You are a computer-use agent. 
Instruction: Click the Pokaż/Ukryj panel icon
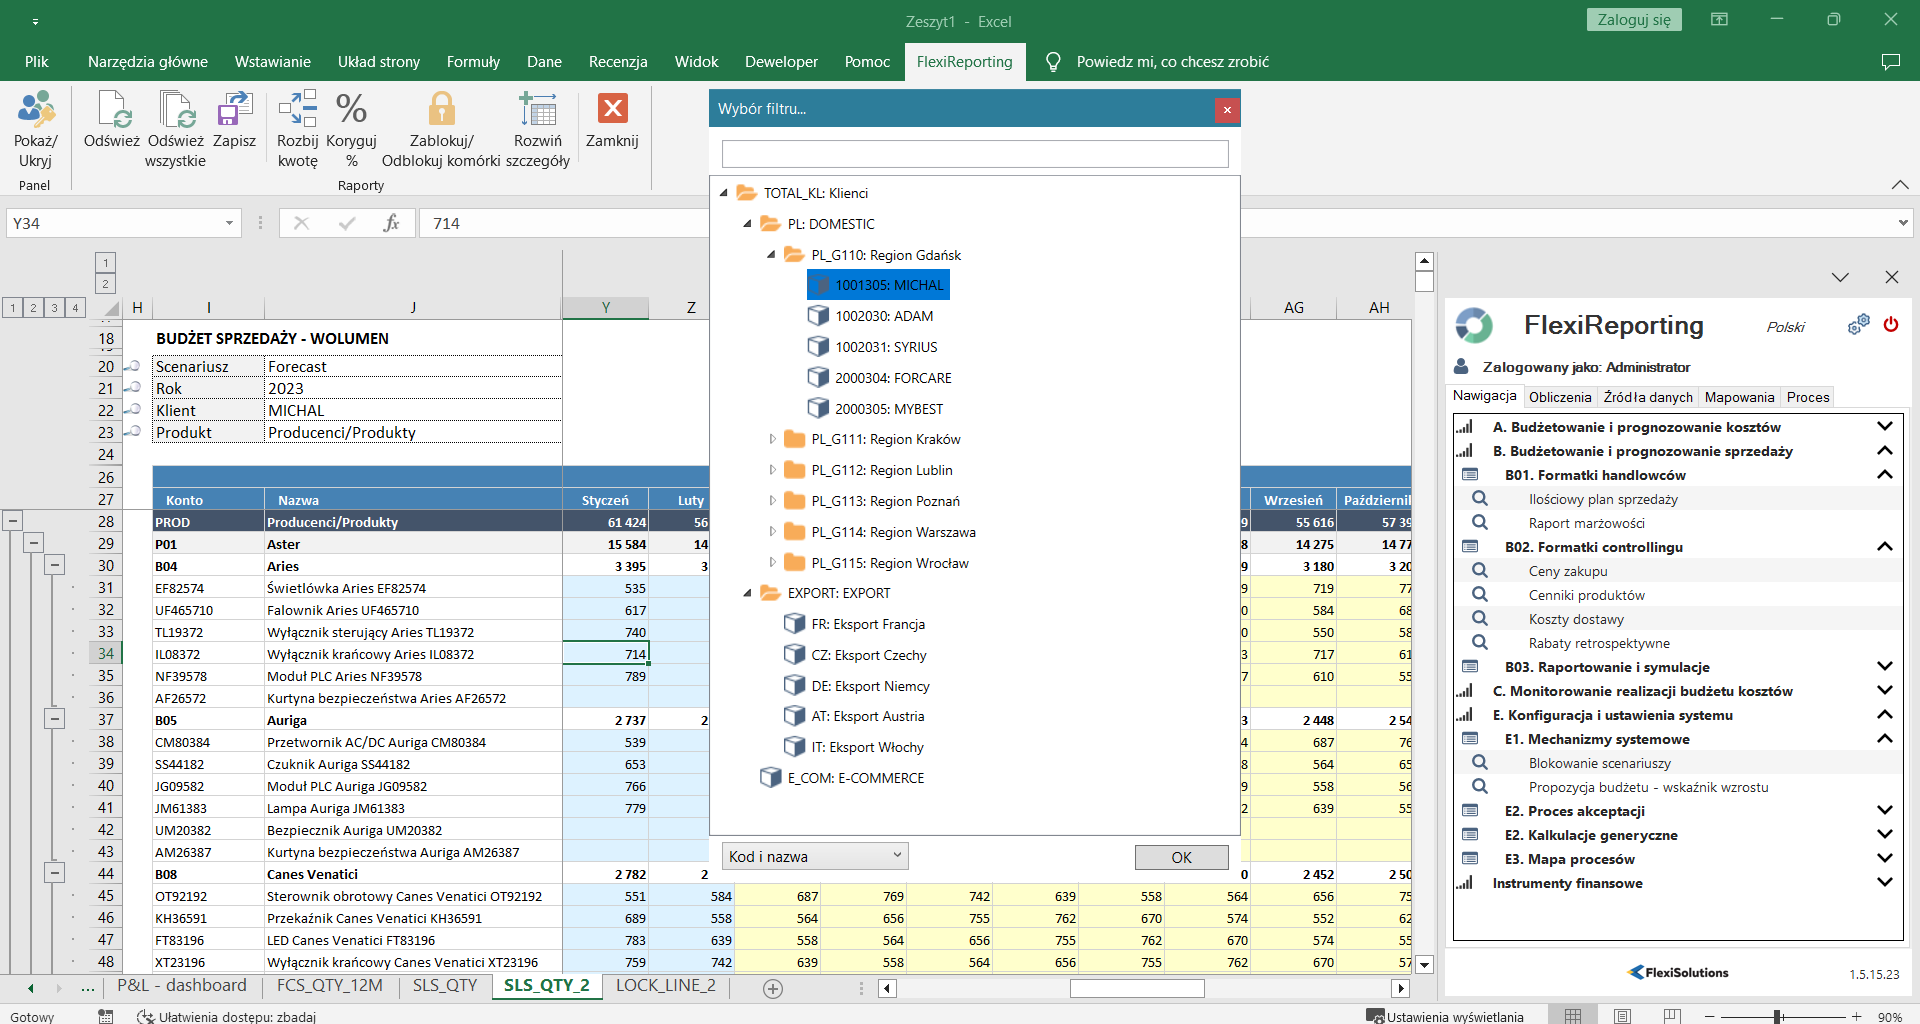pos(35,110)
